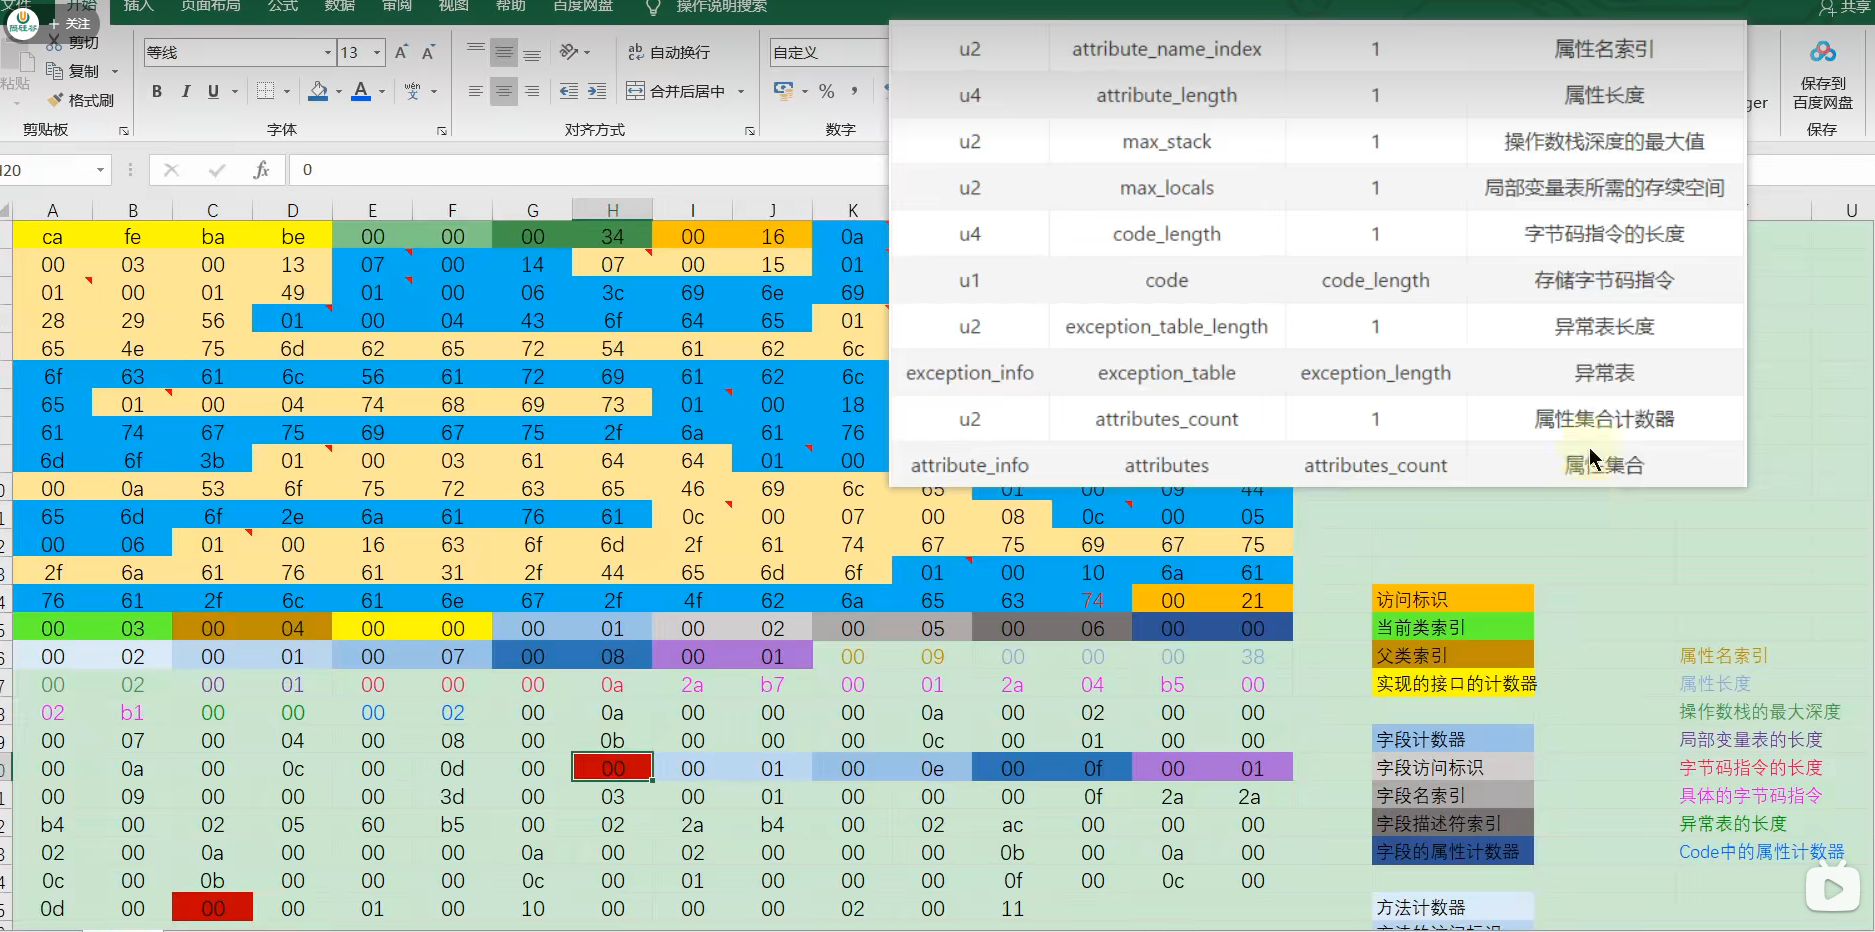Open the font size dropdown 13
Screen dimensions: 1875x932
pyautogui.click(x=377, y=52)
